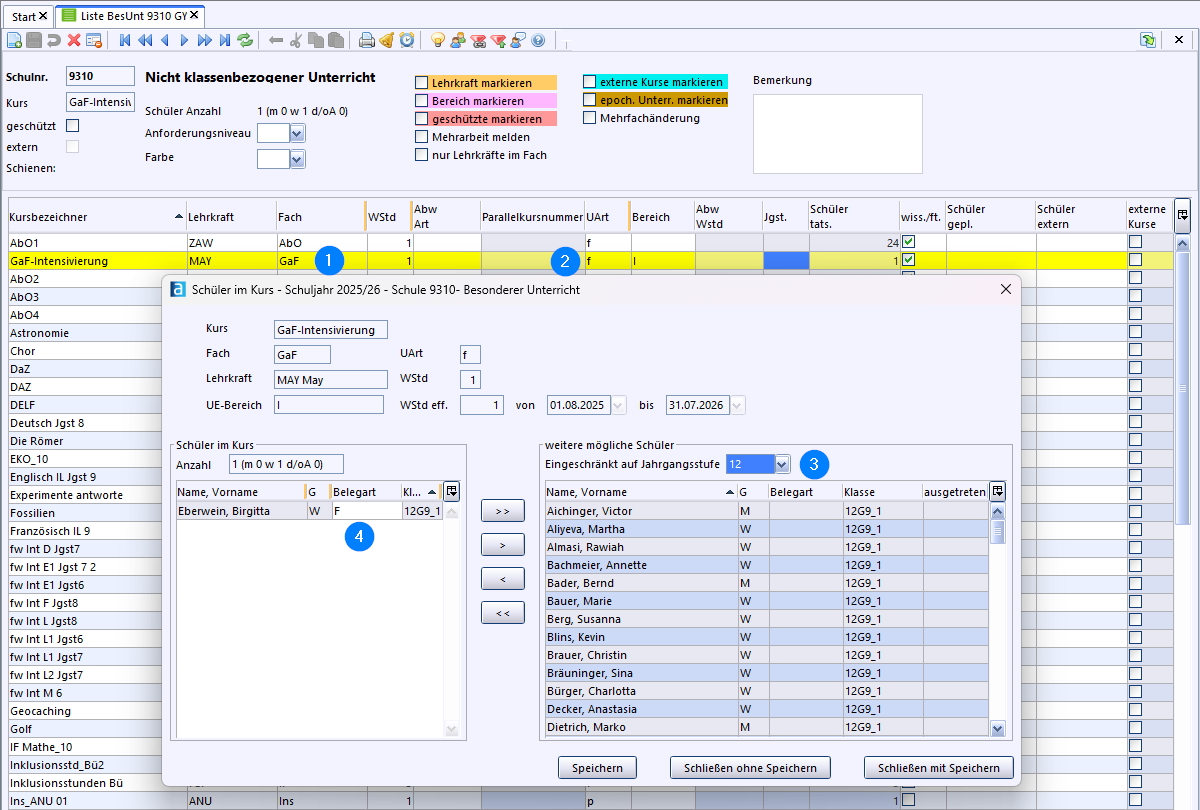This screenshot has width=1200, height=810.
Task: Open help via blue question mark icon
Action: [x=538, y=40]
